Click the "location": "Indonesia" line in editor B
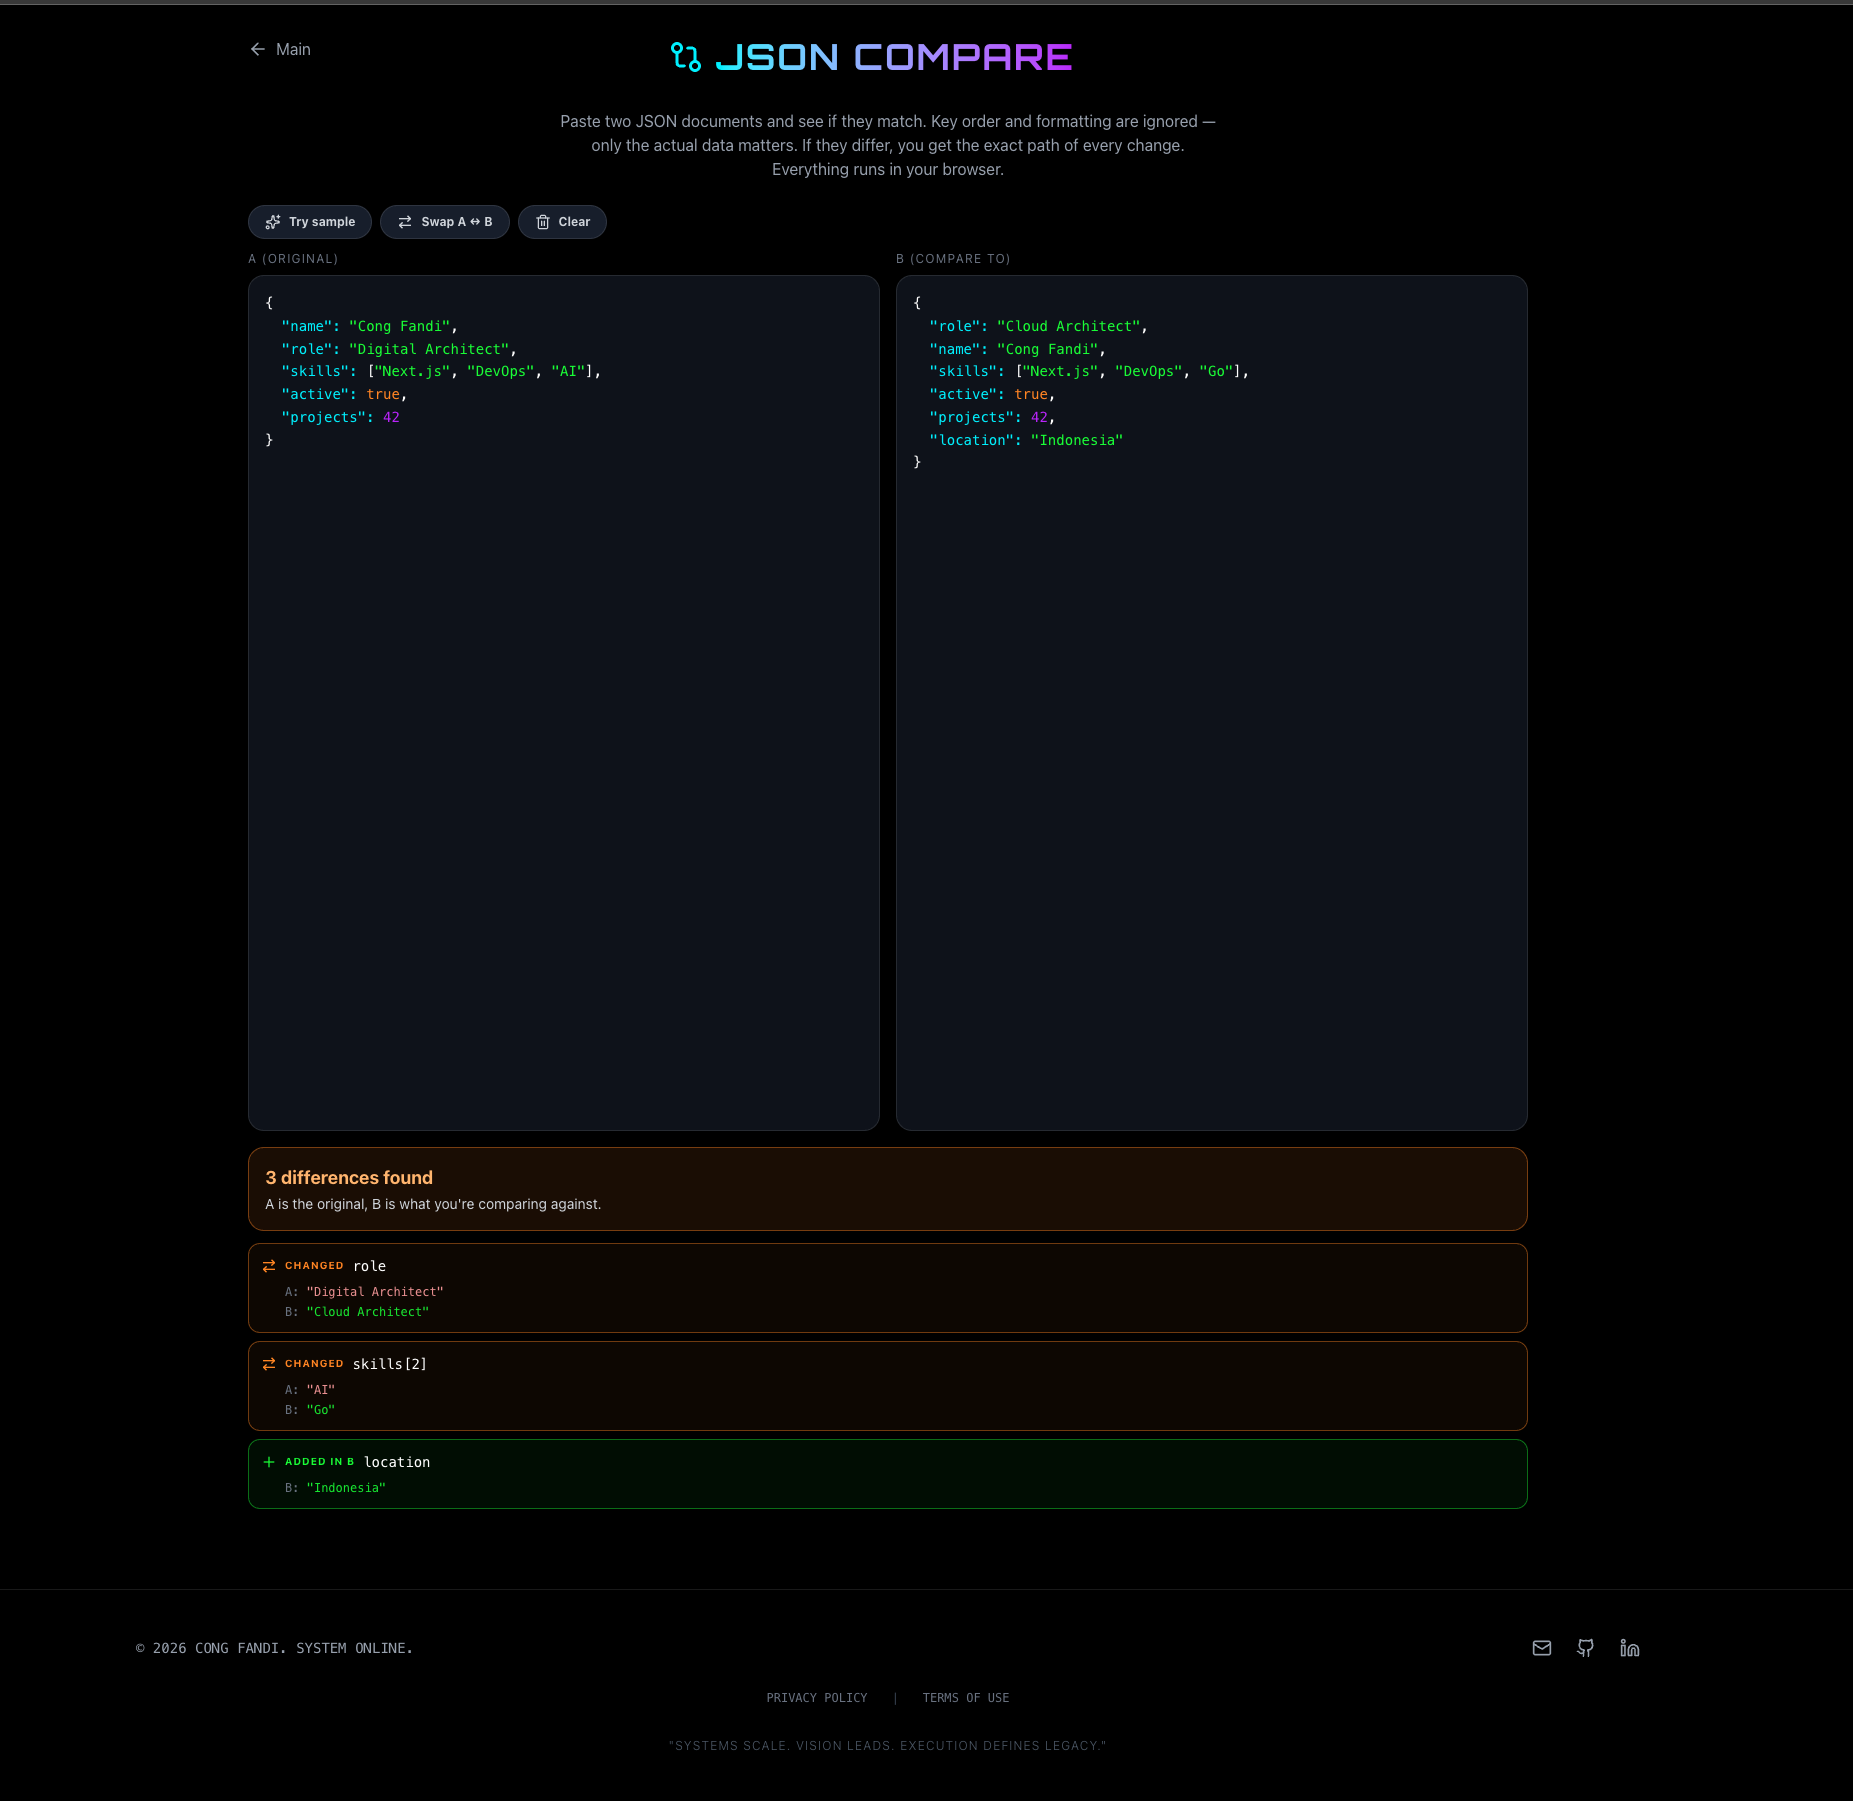Viewport: 1853px width, 1801px height. (1026, 440)
